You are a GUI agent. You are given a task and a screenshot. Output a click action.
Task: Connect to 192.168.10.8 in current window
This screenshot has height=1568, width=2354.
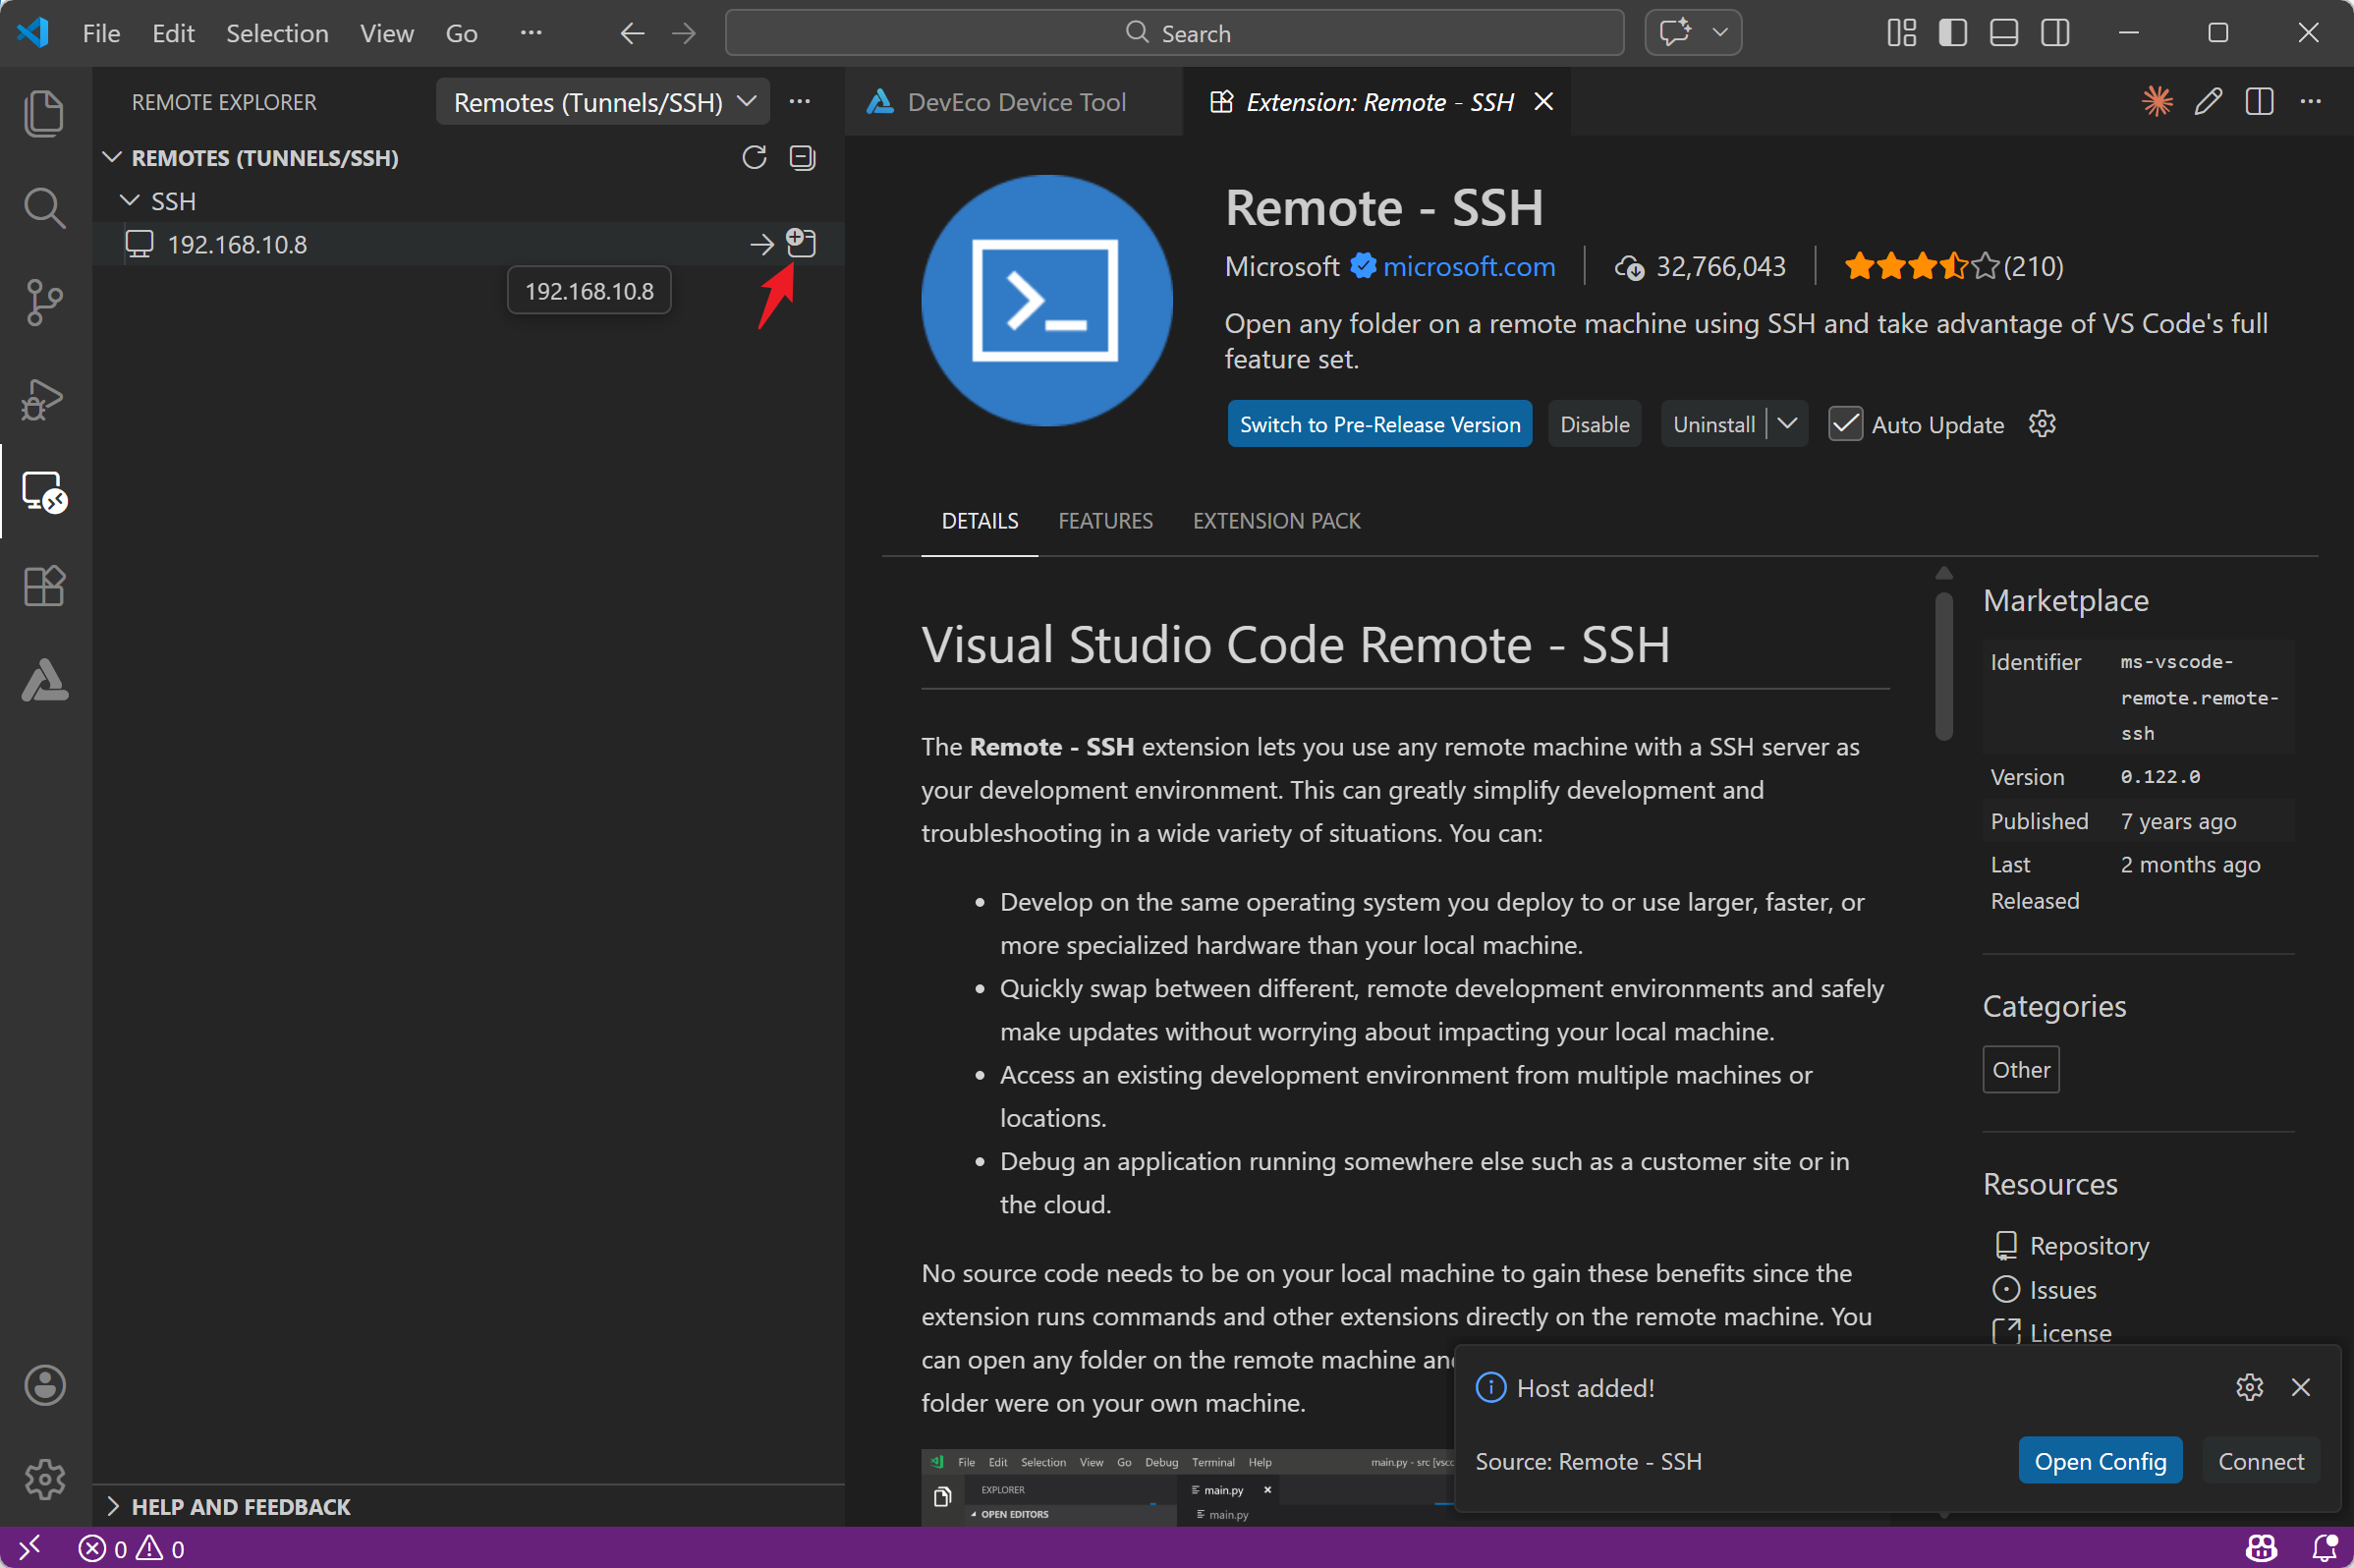pyautogui.click(x=761, y=244)
